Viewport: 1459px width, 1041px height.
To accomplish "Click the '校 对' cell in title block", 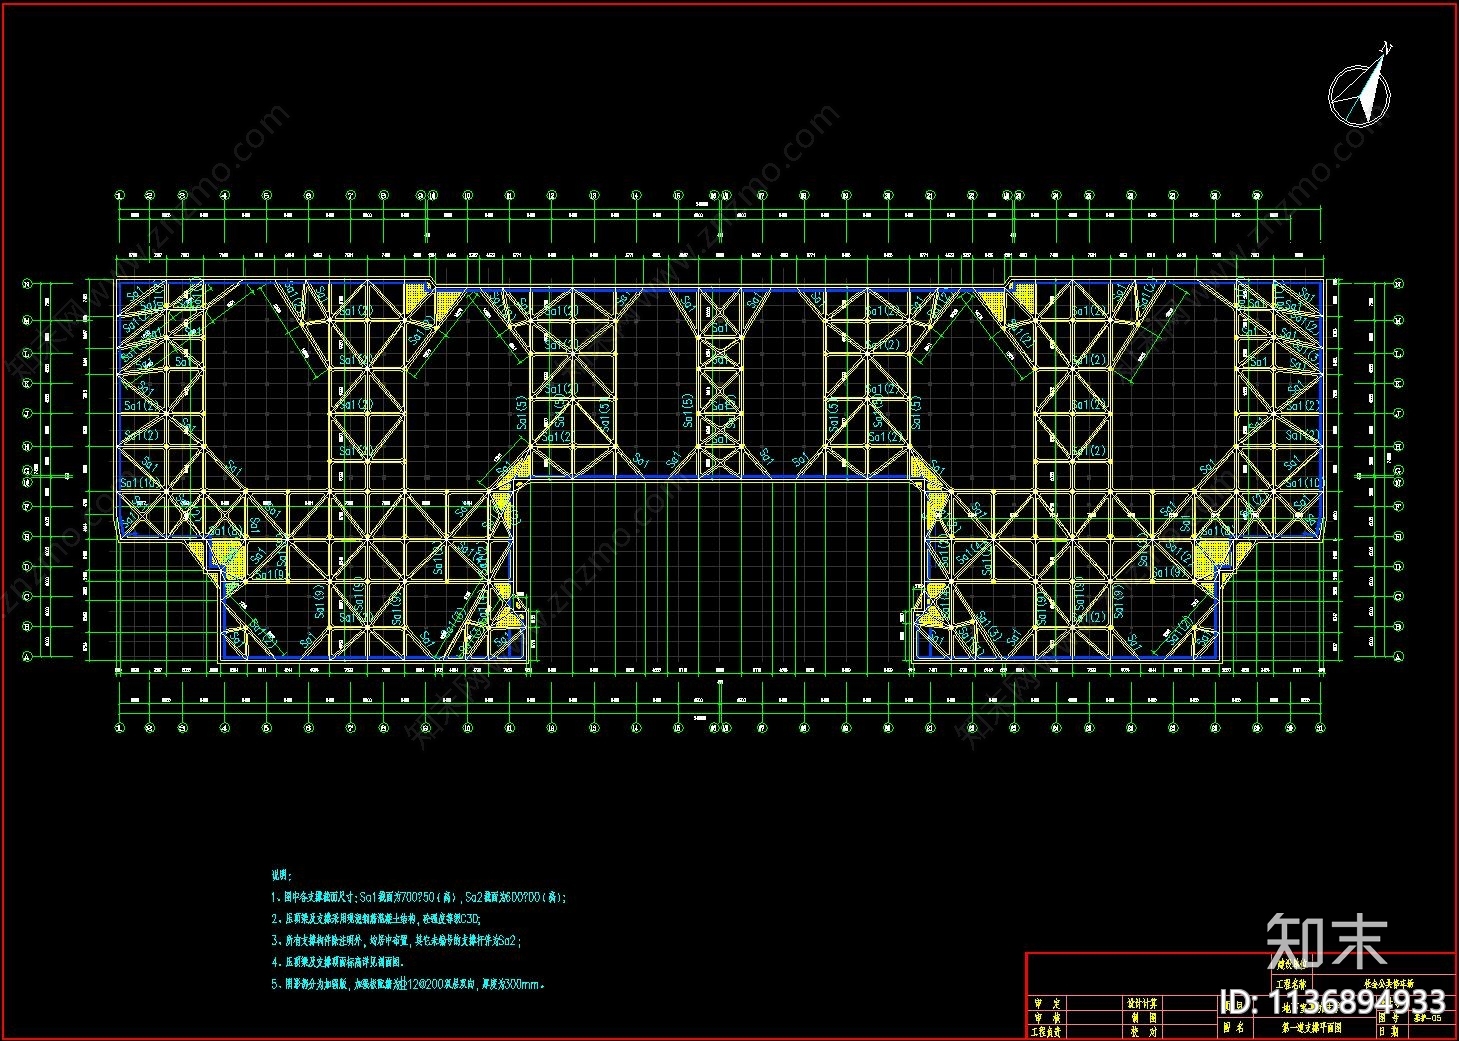I will tap(1142, 1031).
